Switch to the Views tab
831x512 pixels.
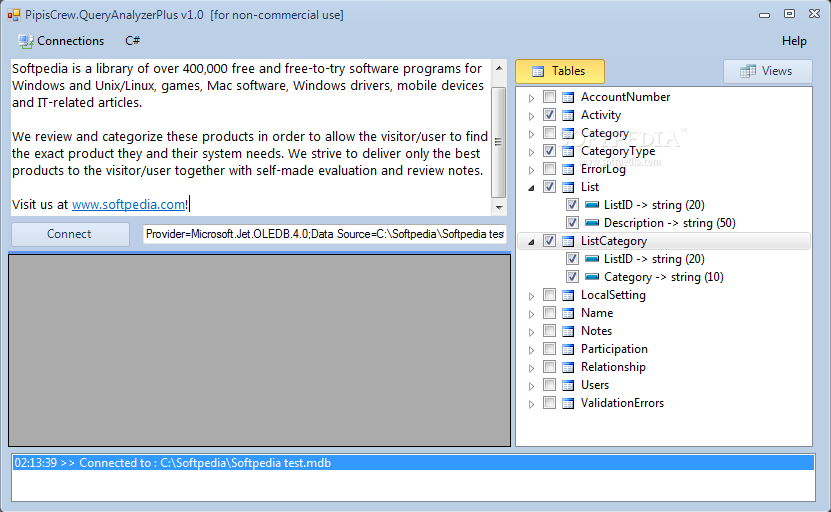(x=767, y=71)
